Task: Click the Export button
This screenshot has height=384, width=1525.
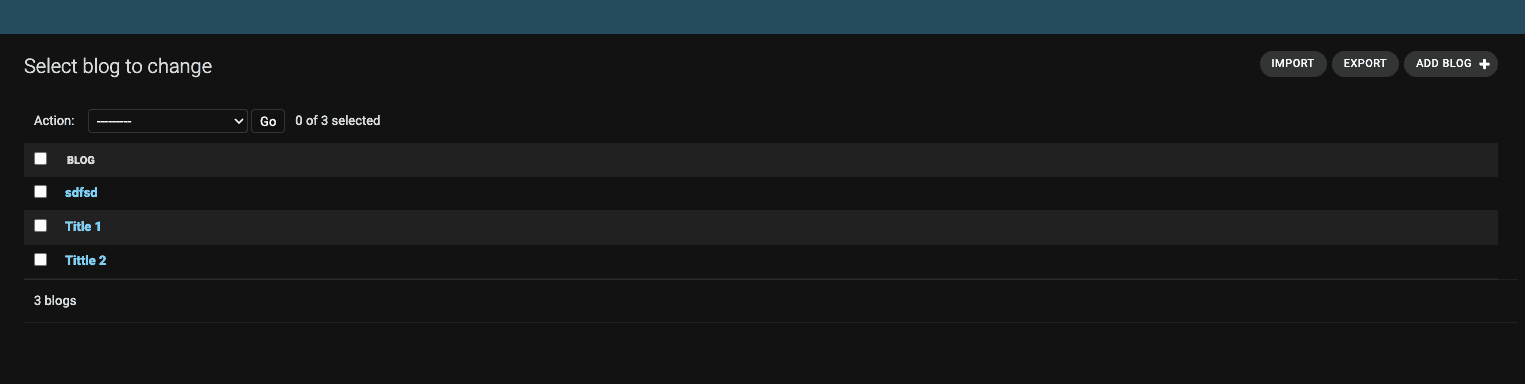Action: [1364, 64]
